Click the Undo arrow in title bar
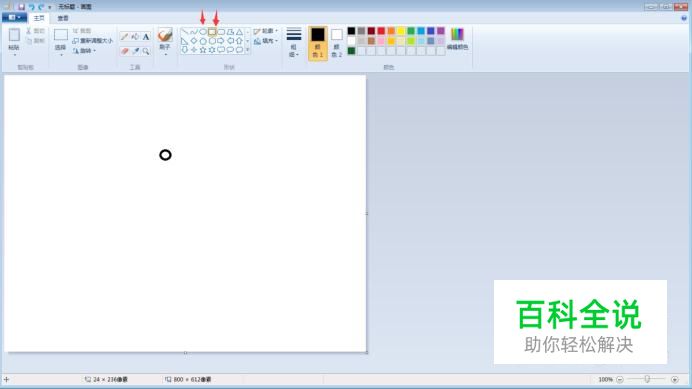The width and height of the screenshot is (692, 389). point(31,7)
